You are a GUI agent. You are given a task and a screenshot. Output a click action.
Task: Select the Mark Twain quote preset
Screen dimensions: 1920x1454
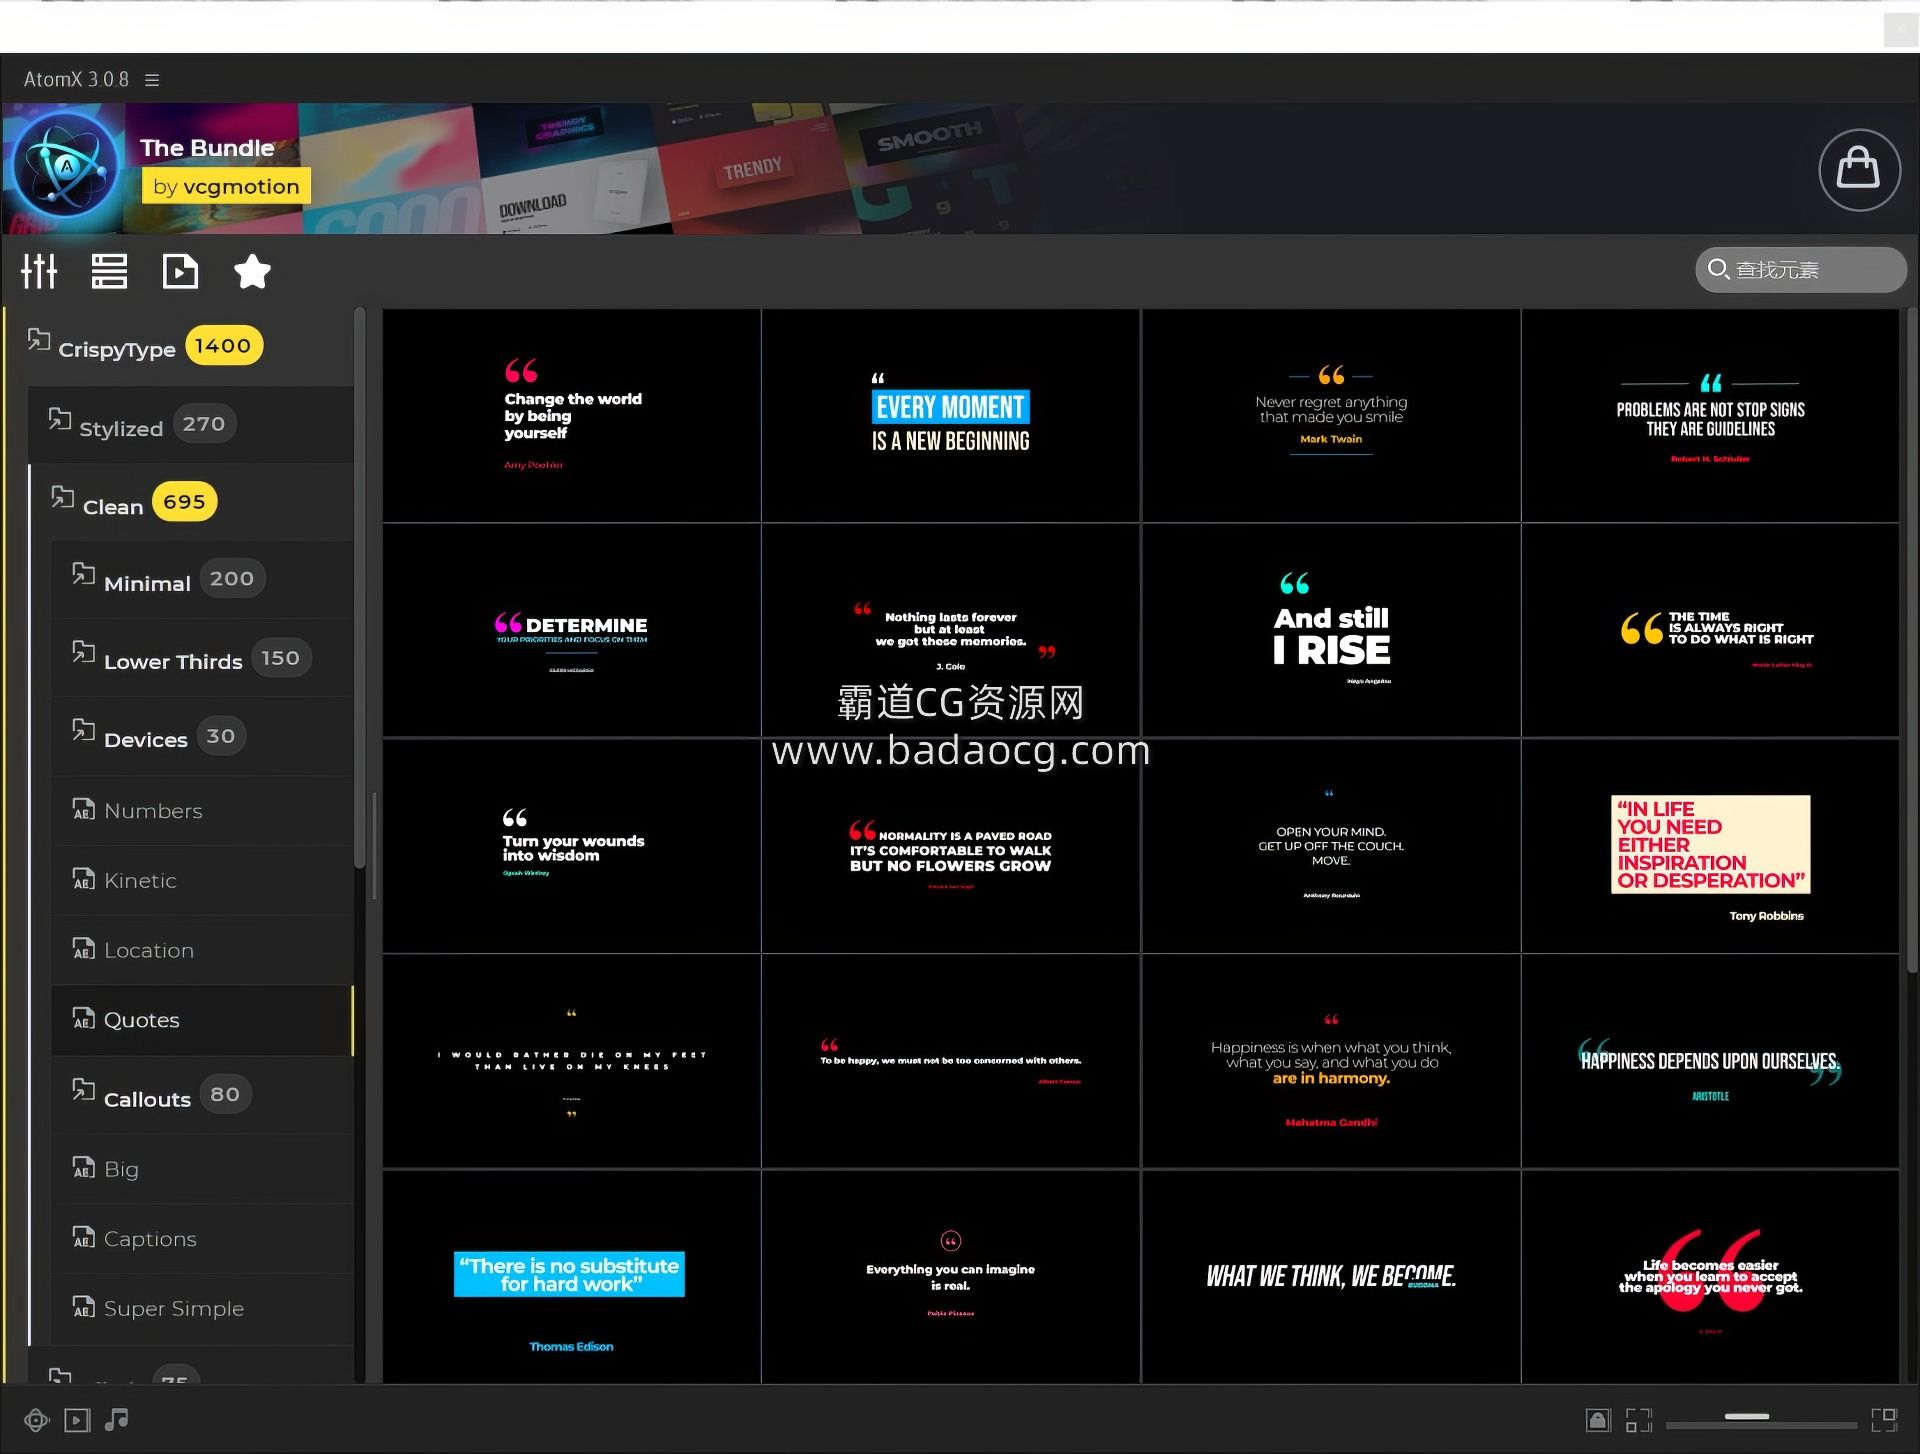point(1331,416)
